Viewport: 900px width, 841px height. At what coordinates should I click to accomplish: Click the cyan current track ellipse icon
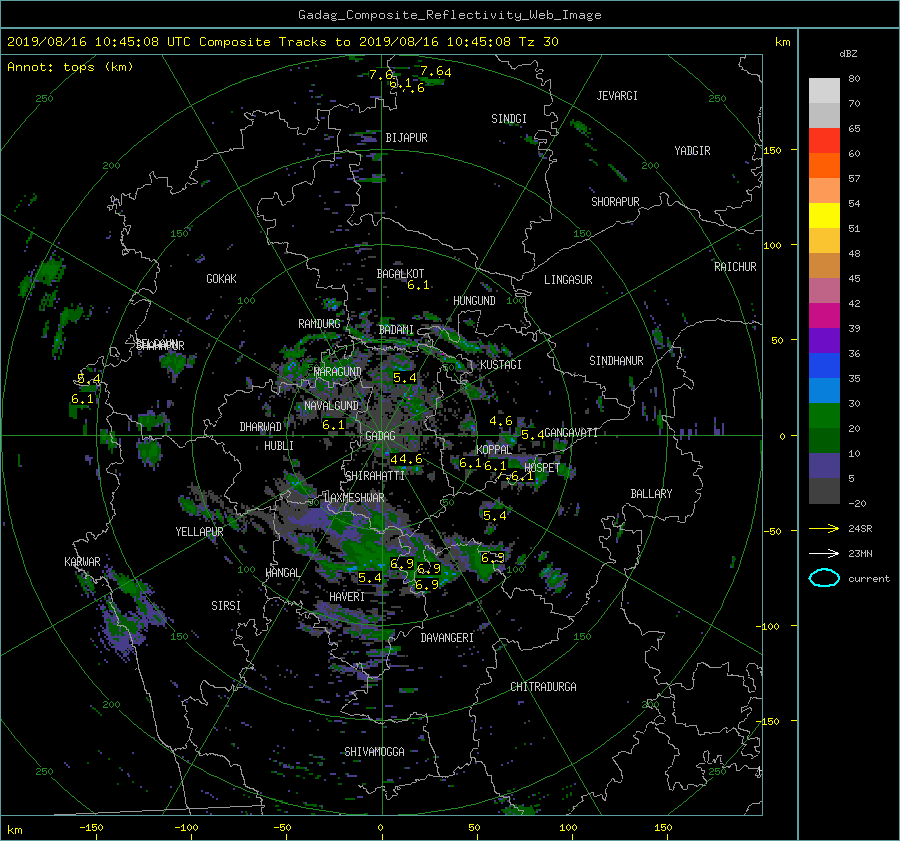(824, 578)
